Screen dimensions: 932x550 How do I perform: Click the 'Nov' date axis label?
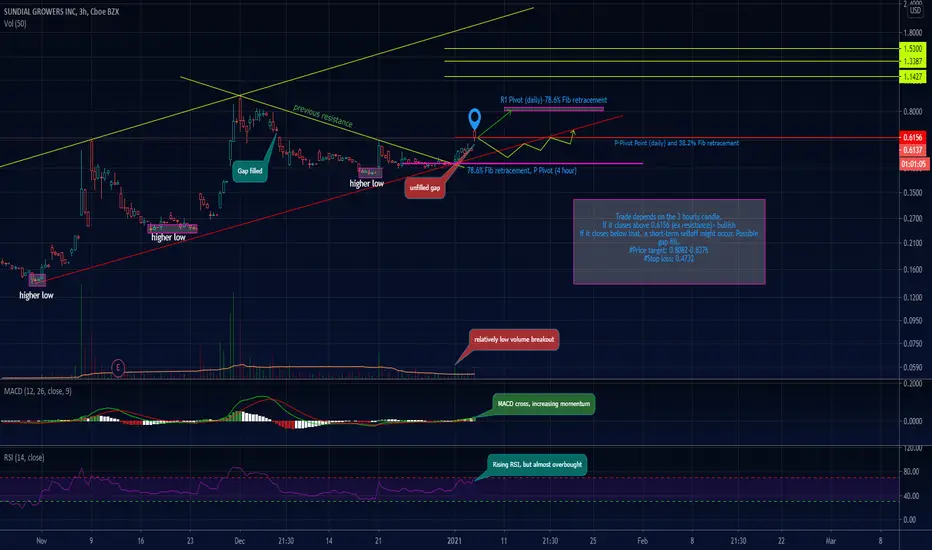tap(42, 541)
